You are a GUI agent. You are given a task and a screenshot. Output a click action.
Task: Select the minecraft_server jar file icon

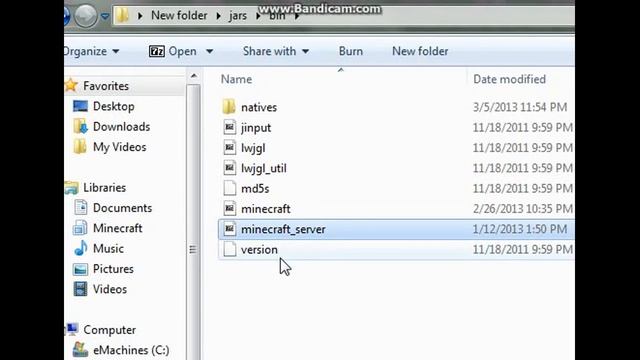[x=229, y=229]
